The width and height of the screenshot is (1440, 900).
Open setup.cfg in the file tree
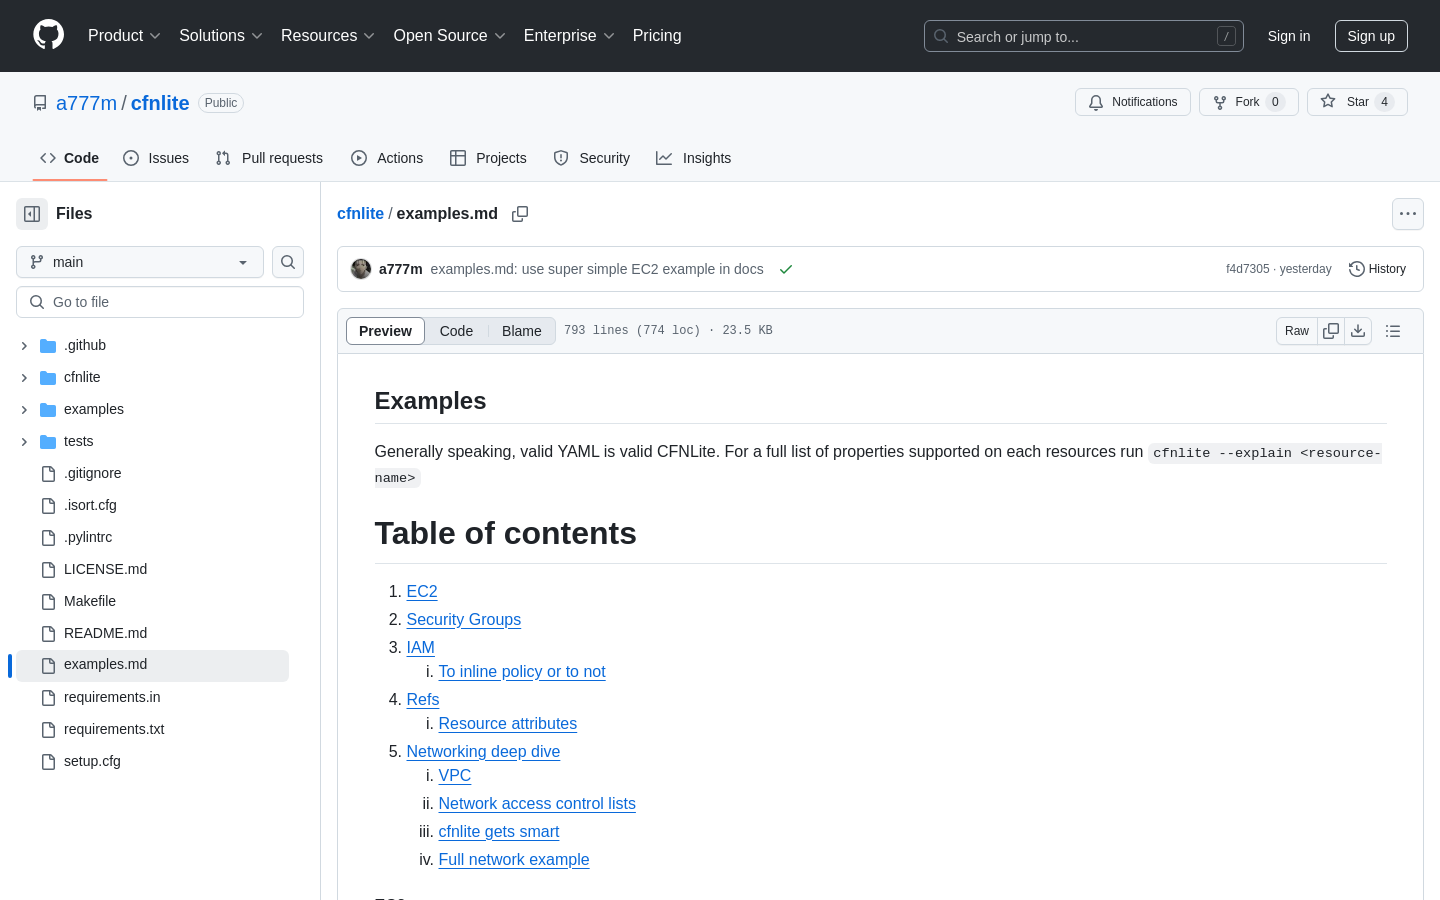click(92, 761)
